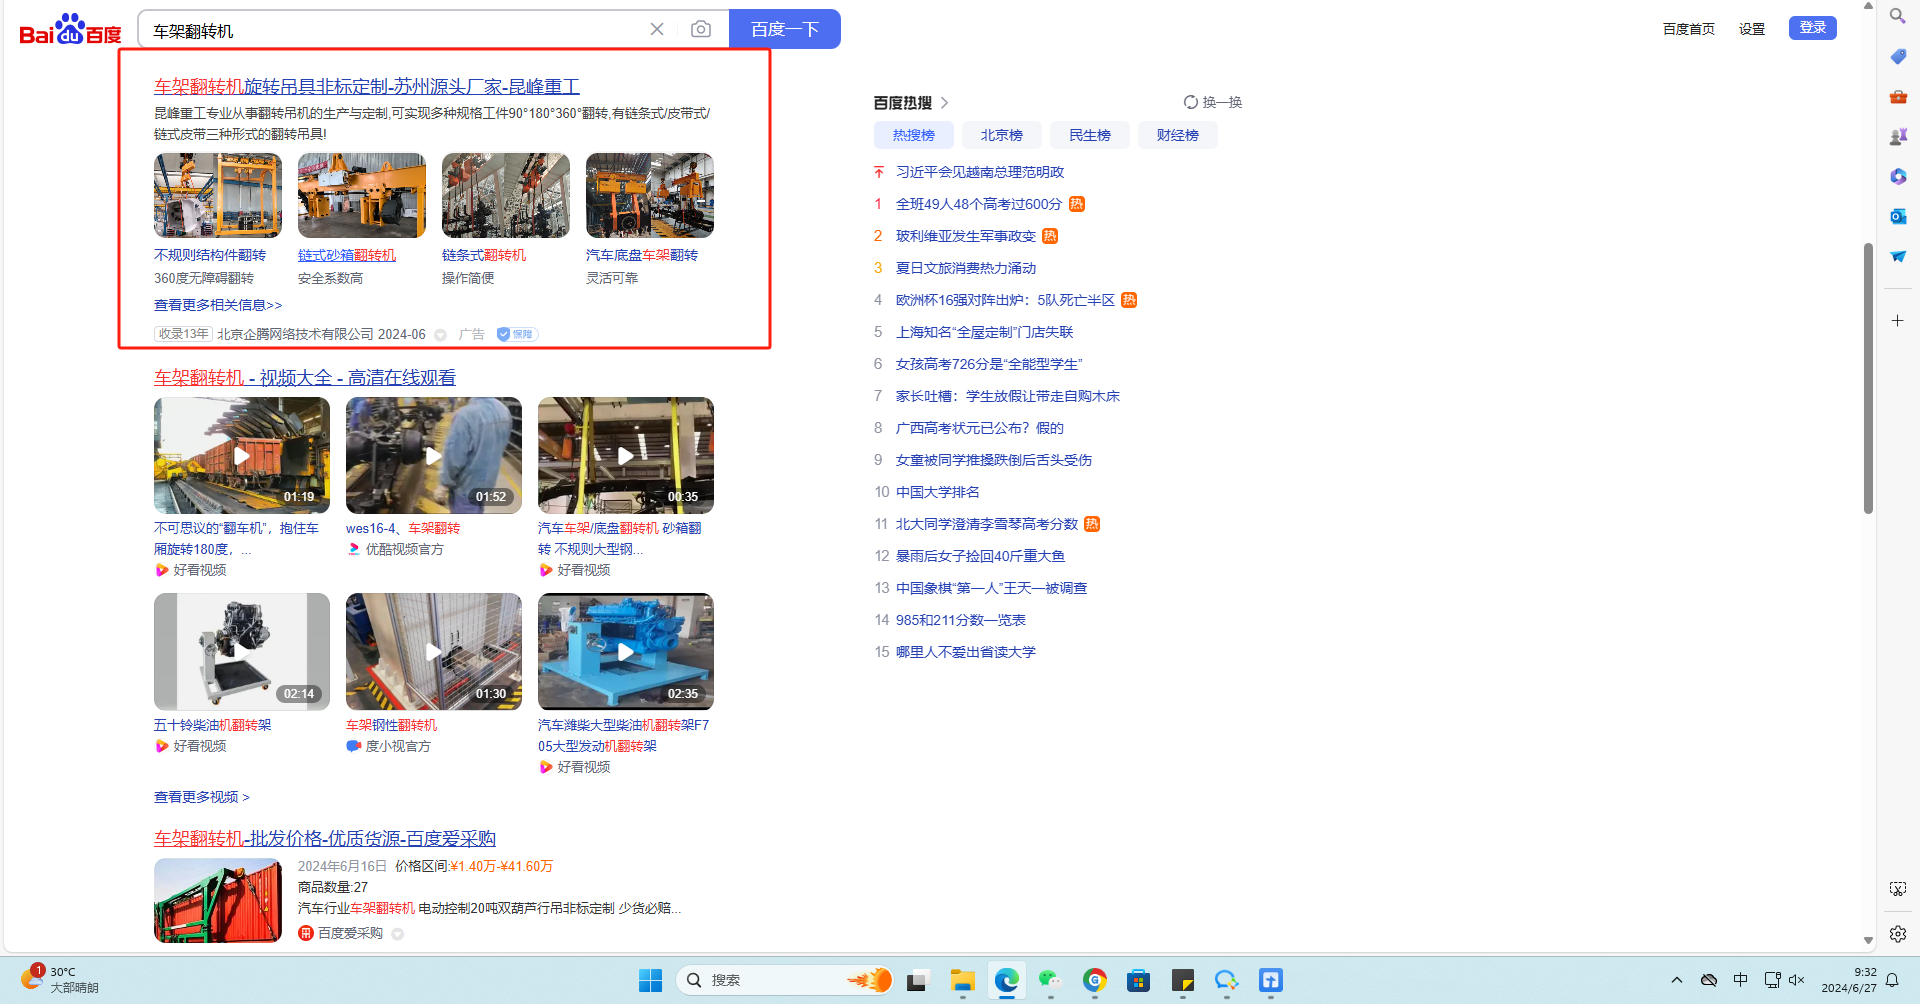Viewport: 1920px width, 1004px height.
Task: Play the 02:14 五十铃柴油机 video
Action: coord(242,651)
